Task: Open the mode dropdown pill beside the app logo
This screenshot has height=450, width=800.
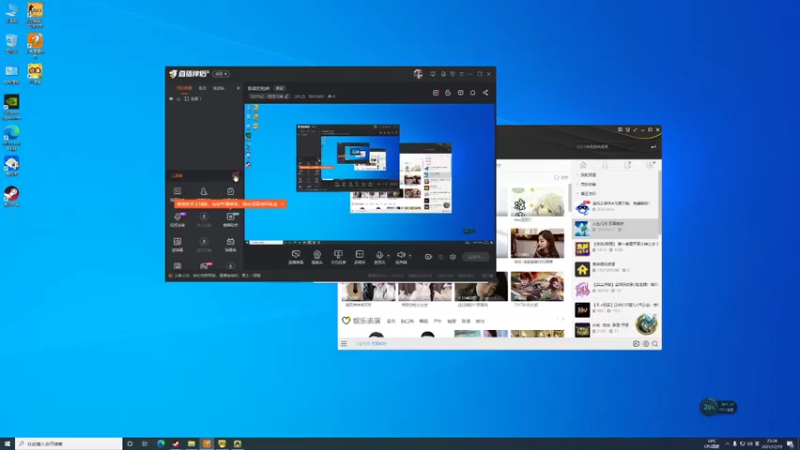Action: [x=221, y=74]
